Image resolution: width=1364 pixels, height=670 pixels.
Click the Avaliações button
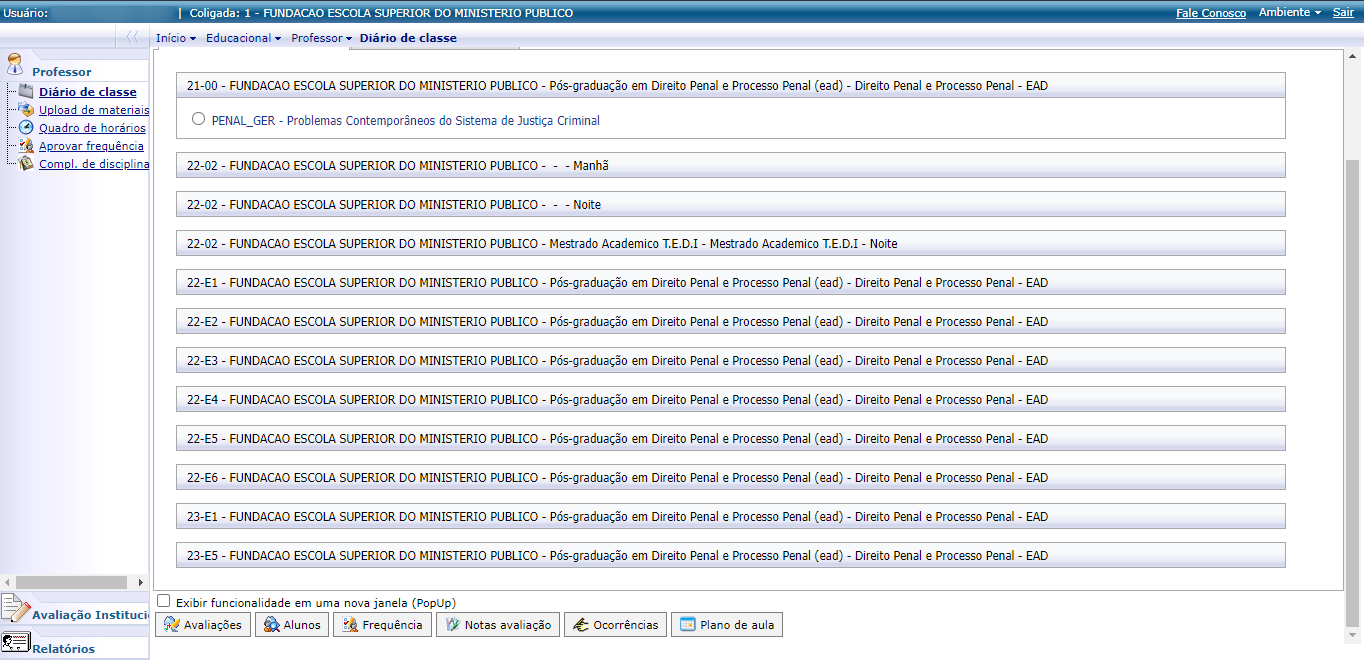[203, 625]
